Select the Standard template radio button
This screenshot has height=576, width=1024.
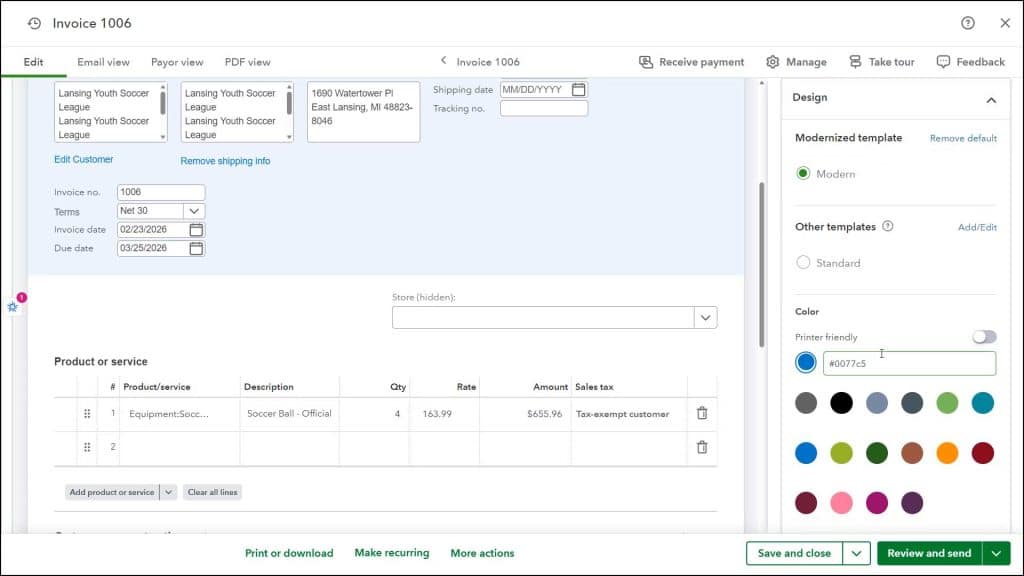[803, 262]
